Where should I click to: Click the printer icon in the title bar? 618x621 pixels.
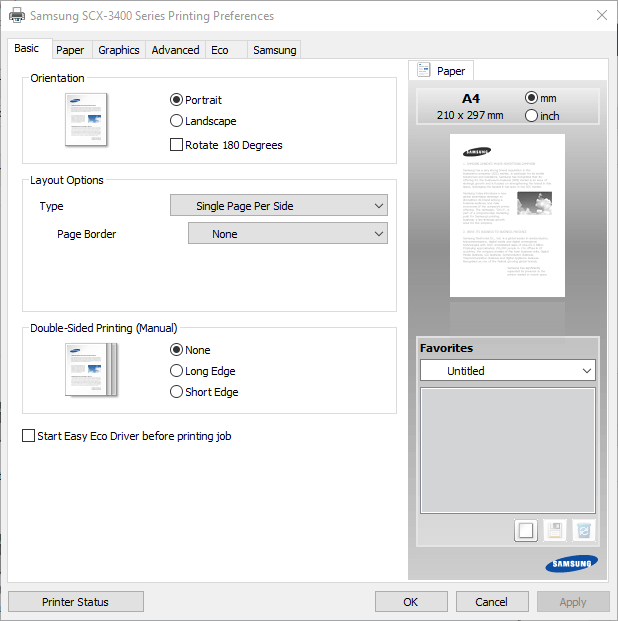tap(17, 16)
